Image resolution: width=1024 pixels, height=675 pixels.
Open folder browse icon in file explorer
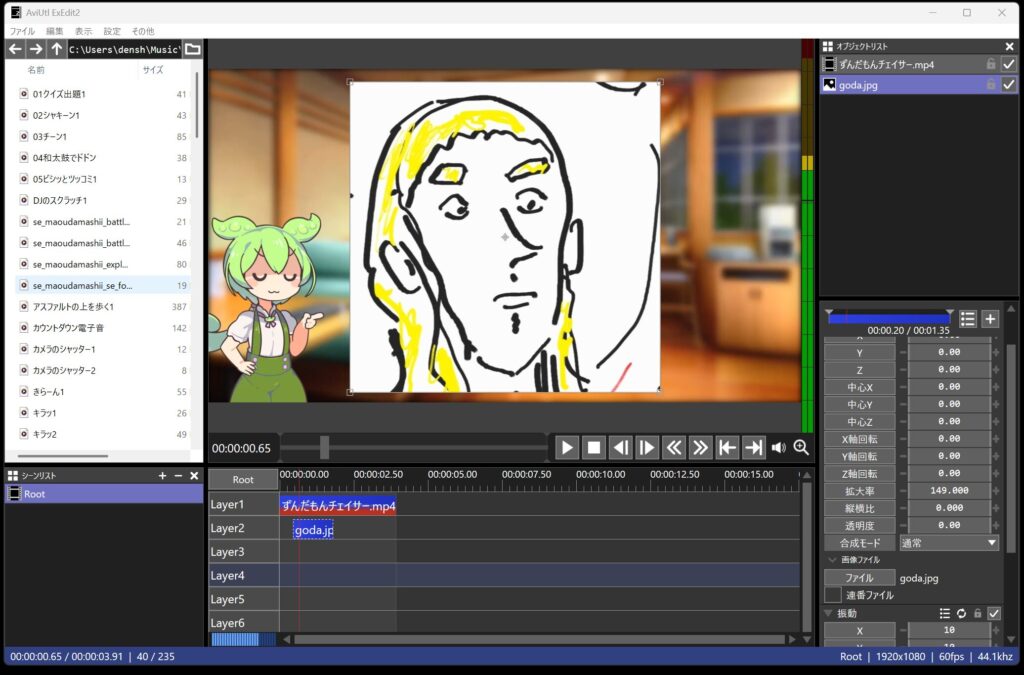(193, 49)
